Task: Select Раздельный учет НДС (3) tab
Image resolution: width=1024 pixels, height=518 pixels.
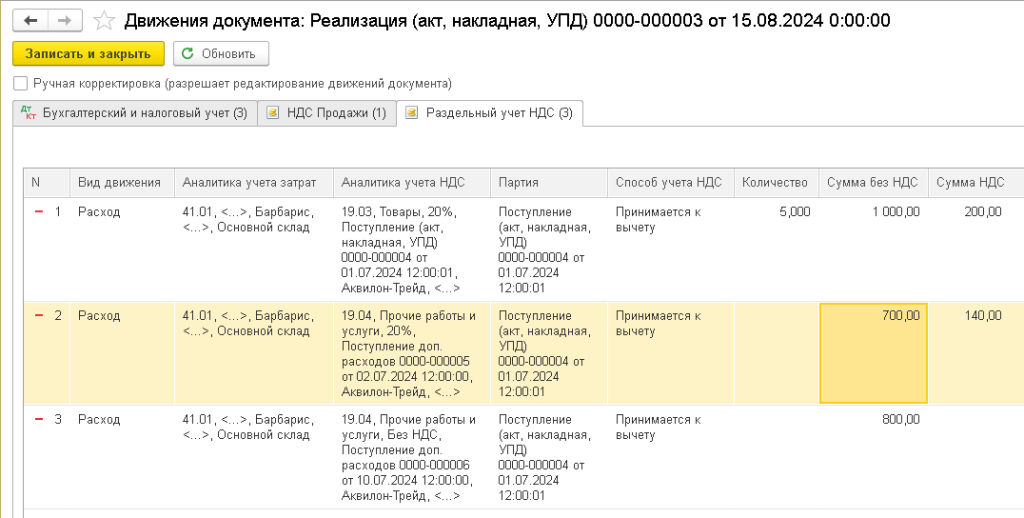Action: [x=490, y=113]
